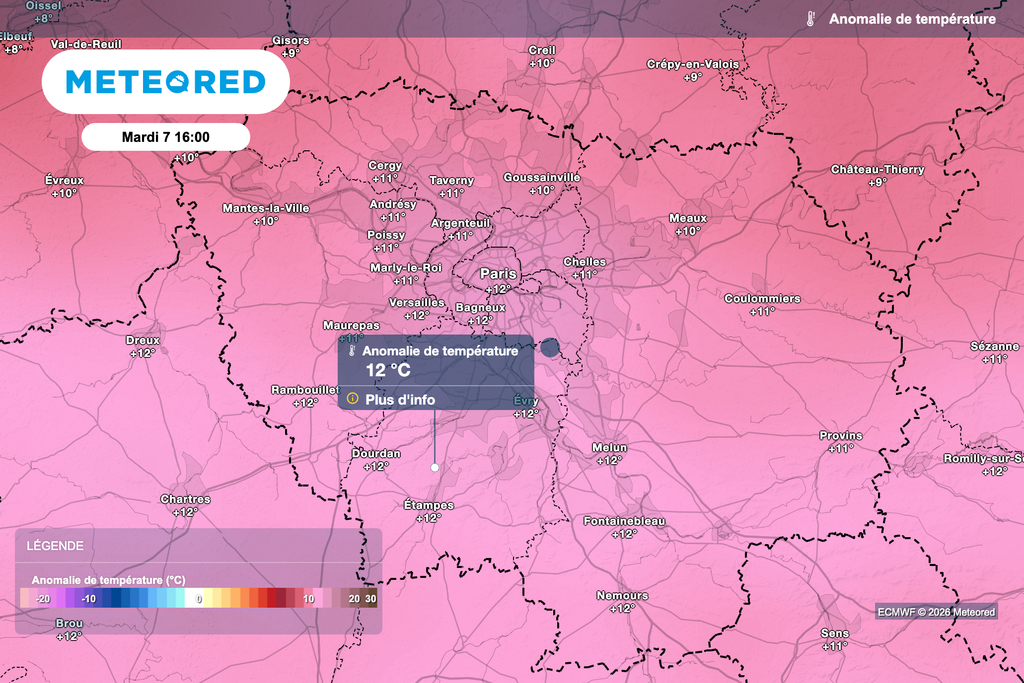1024x683 pixels.
Task: Open the Plus d'info link
Action: 400,400
